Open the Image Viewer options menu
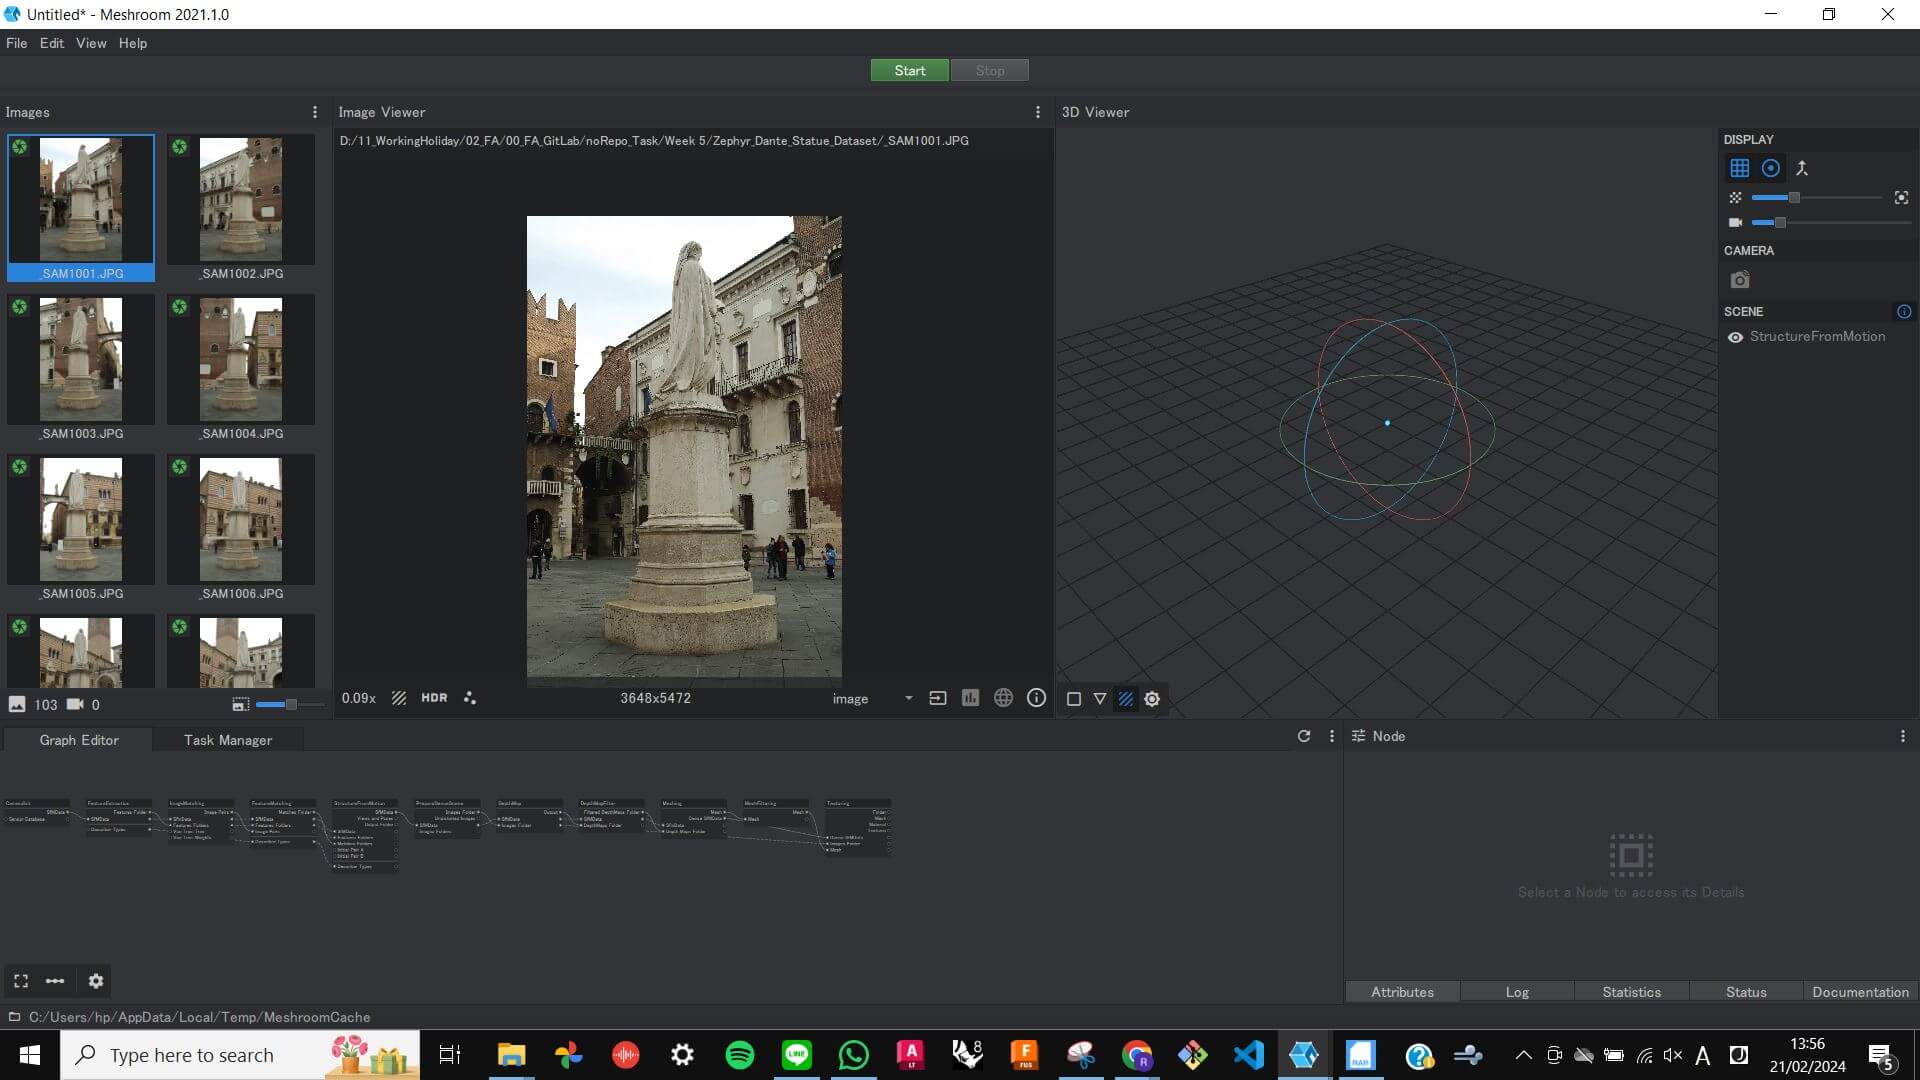The width and height of the screenshot is (1920, 1080). 1037,112
